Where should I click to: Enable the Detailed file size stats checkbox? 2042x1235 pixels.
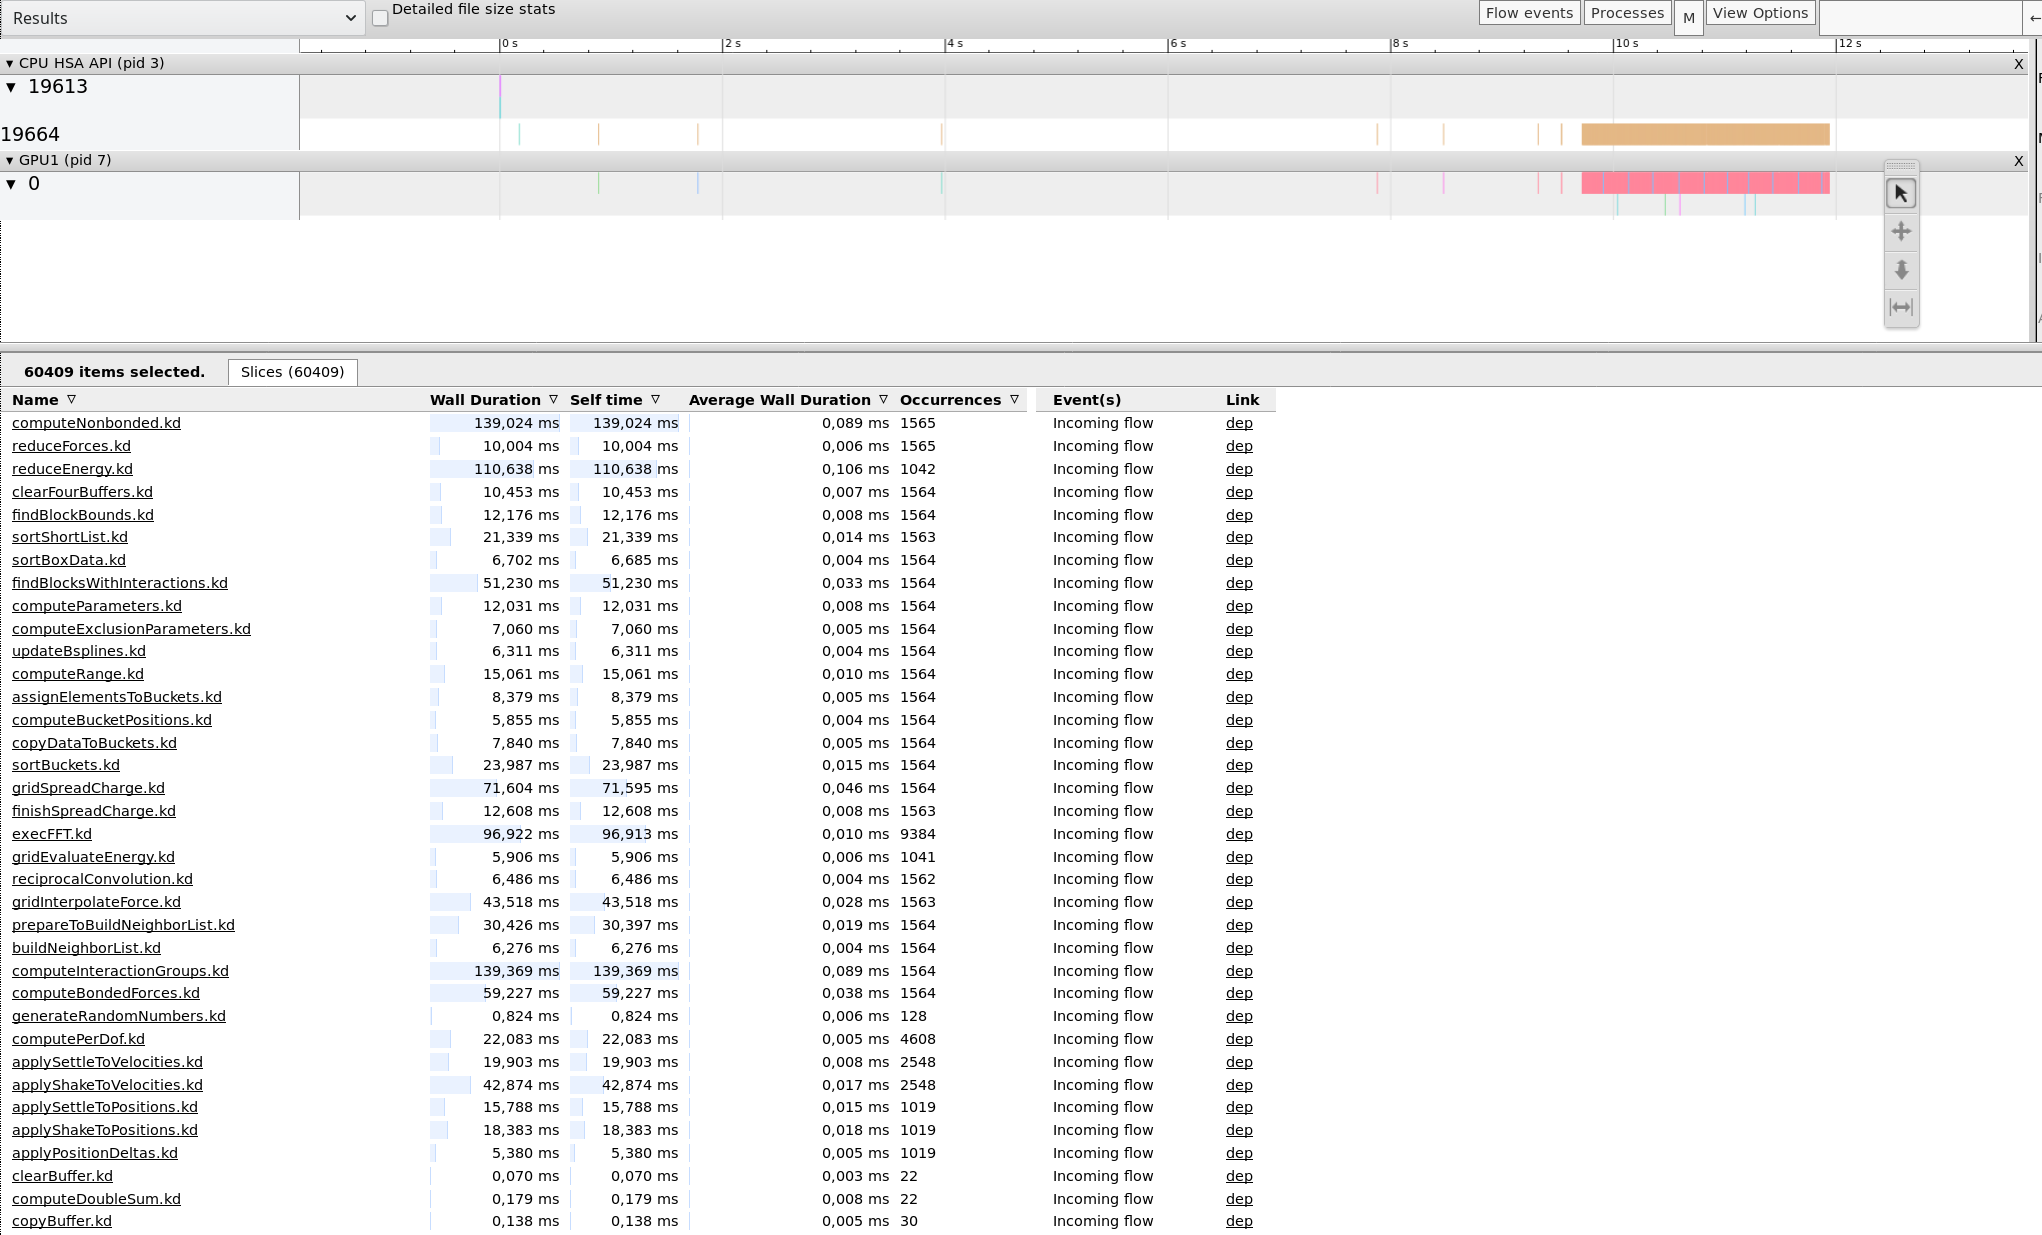click(x=380, y=18)
